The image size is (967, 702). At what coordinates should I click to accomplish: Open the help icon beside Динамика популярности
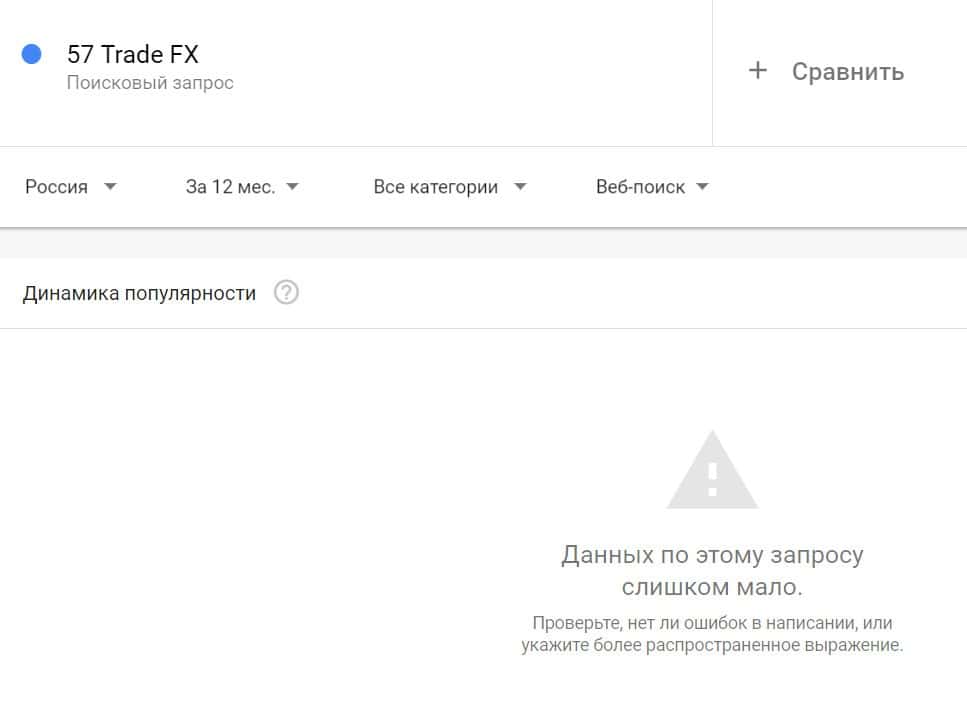click(286, 292)
